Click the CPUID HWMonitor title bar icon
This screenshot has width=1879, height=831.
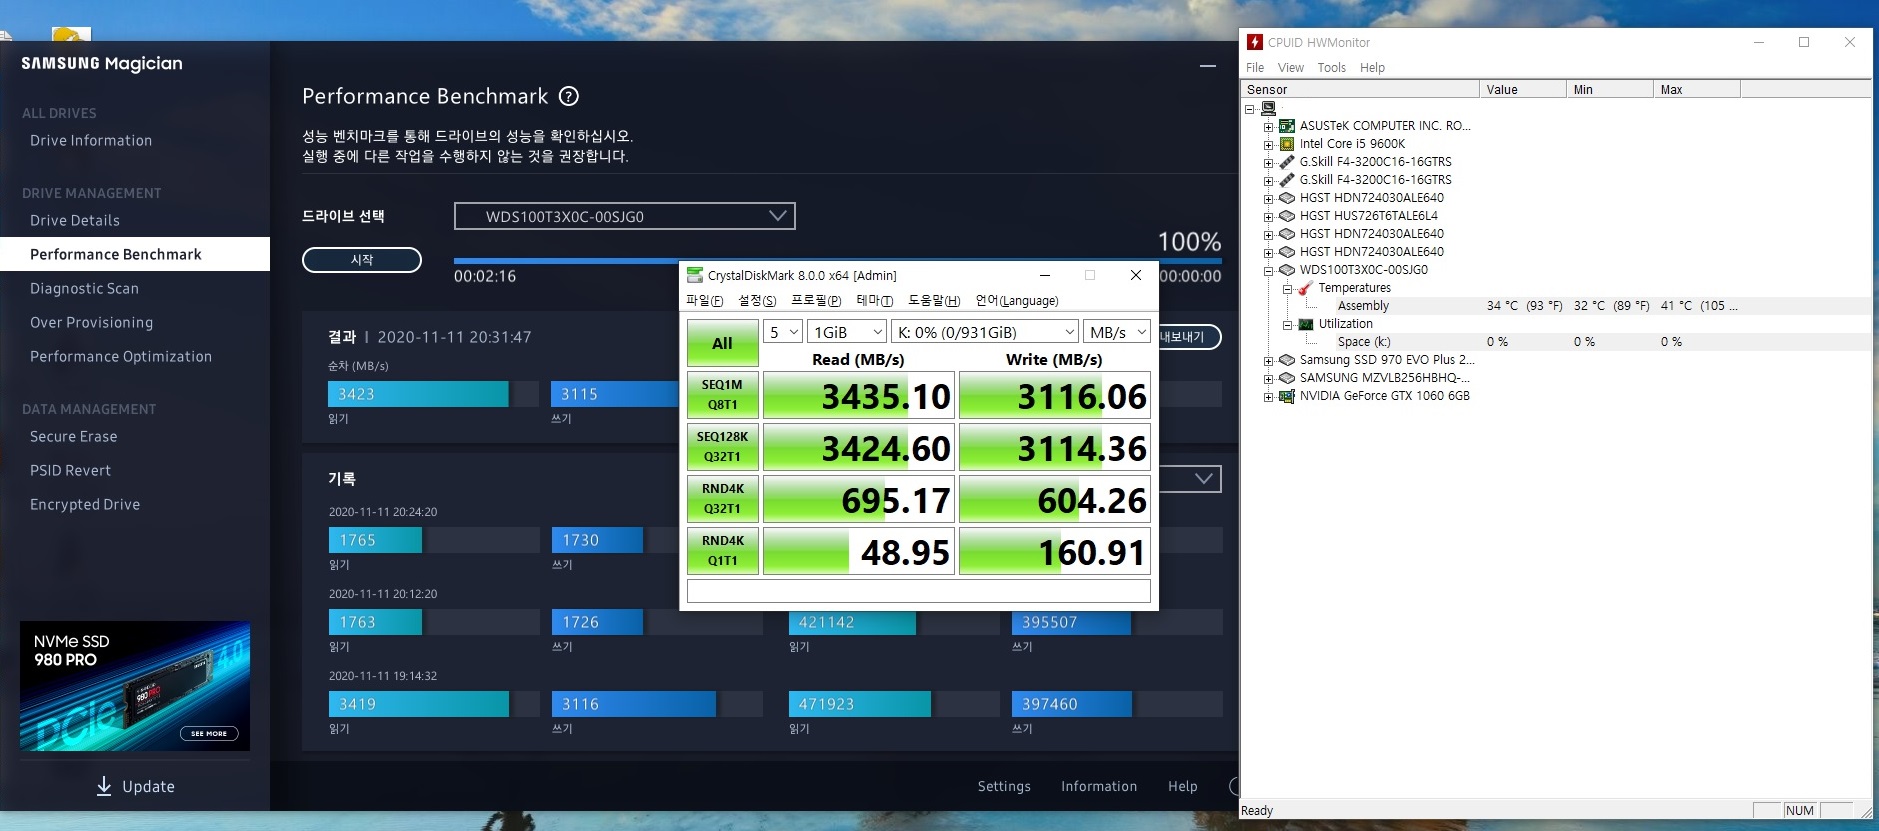tap(1255, 42)
